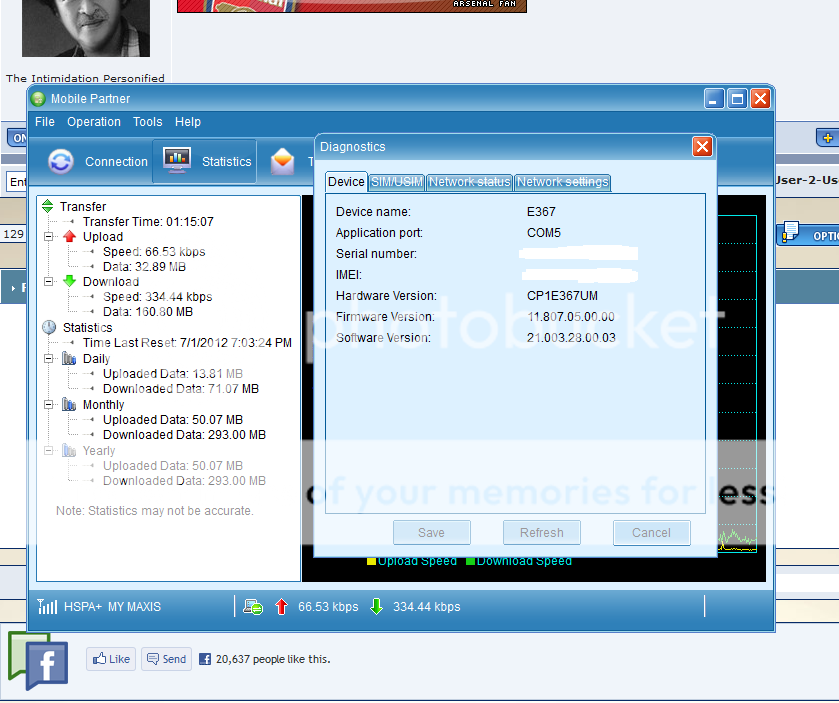Click the HSPA+ signal strength icon
Viewport: 839px width, 703px height.
tap(47, 606)
